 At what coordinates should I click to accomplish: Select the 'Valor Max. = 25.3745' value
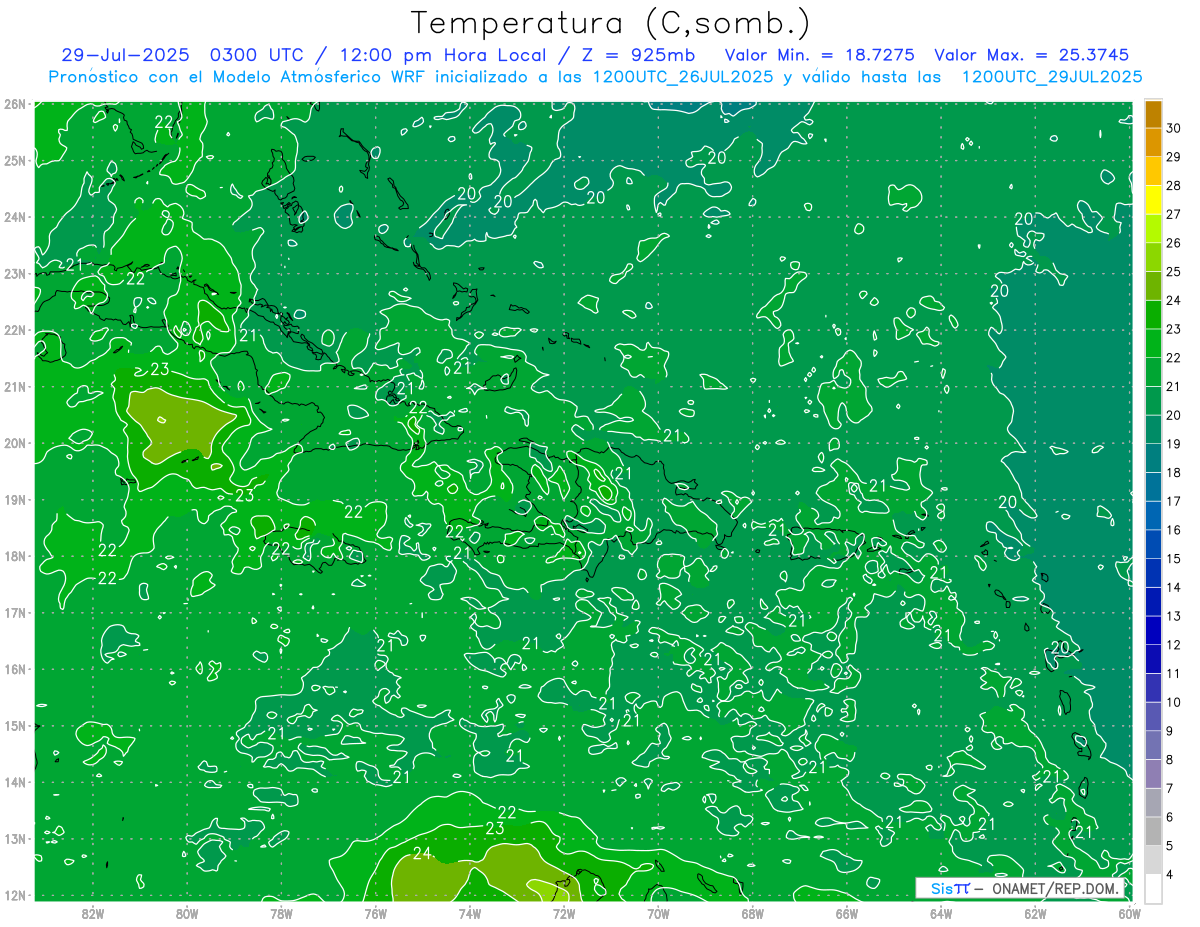coord(1032,55)
